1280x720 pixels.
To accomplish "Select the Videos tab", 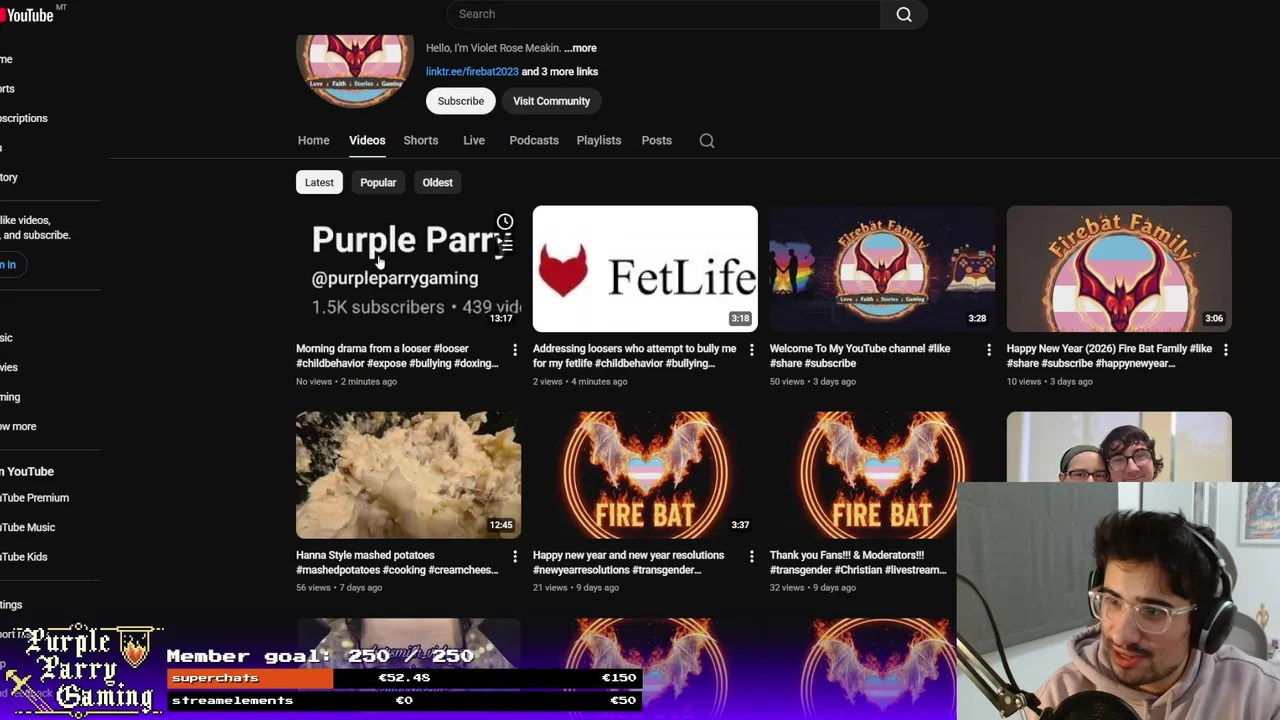I will click(x=367, y=140).
